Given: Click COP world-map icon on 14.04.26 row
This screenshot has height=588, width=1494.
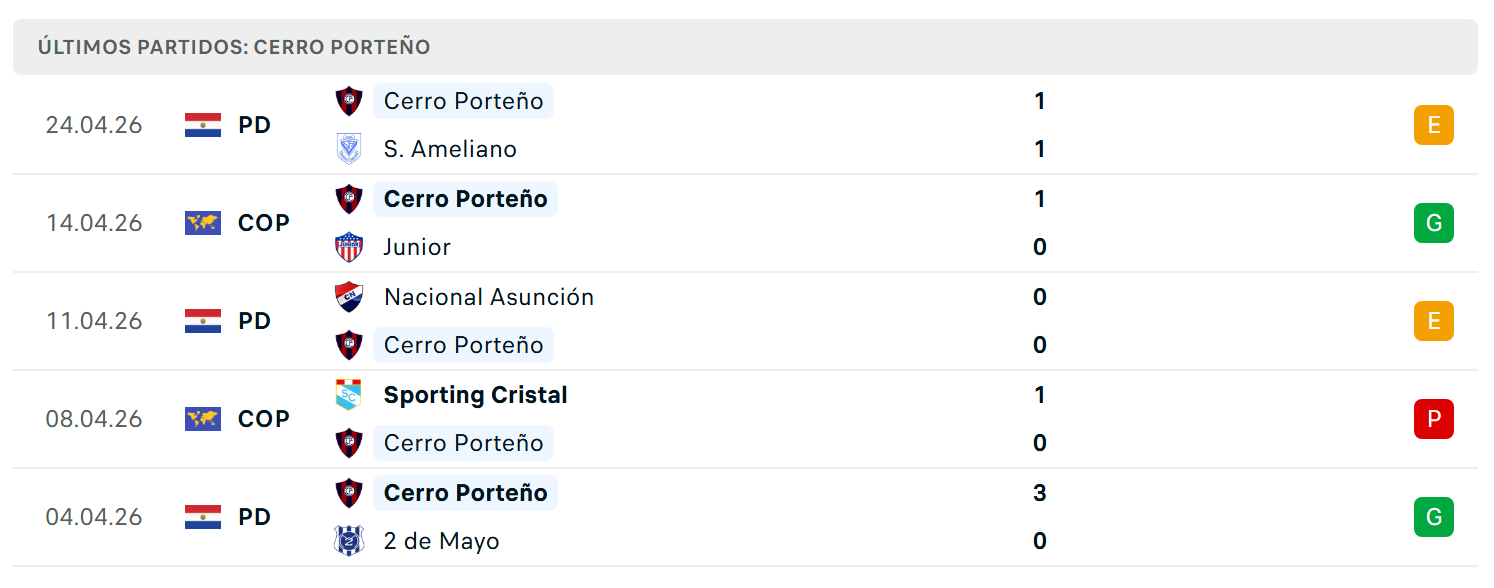Looking at the screenshot, I should point(203,223).
